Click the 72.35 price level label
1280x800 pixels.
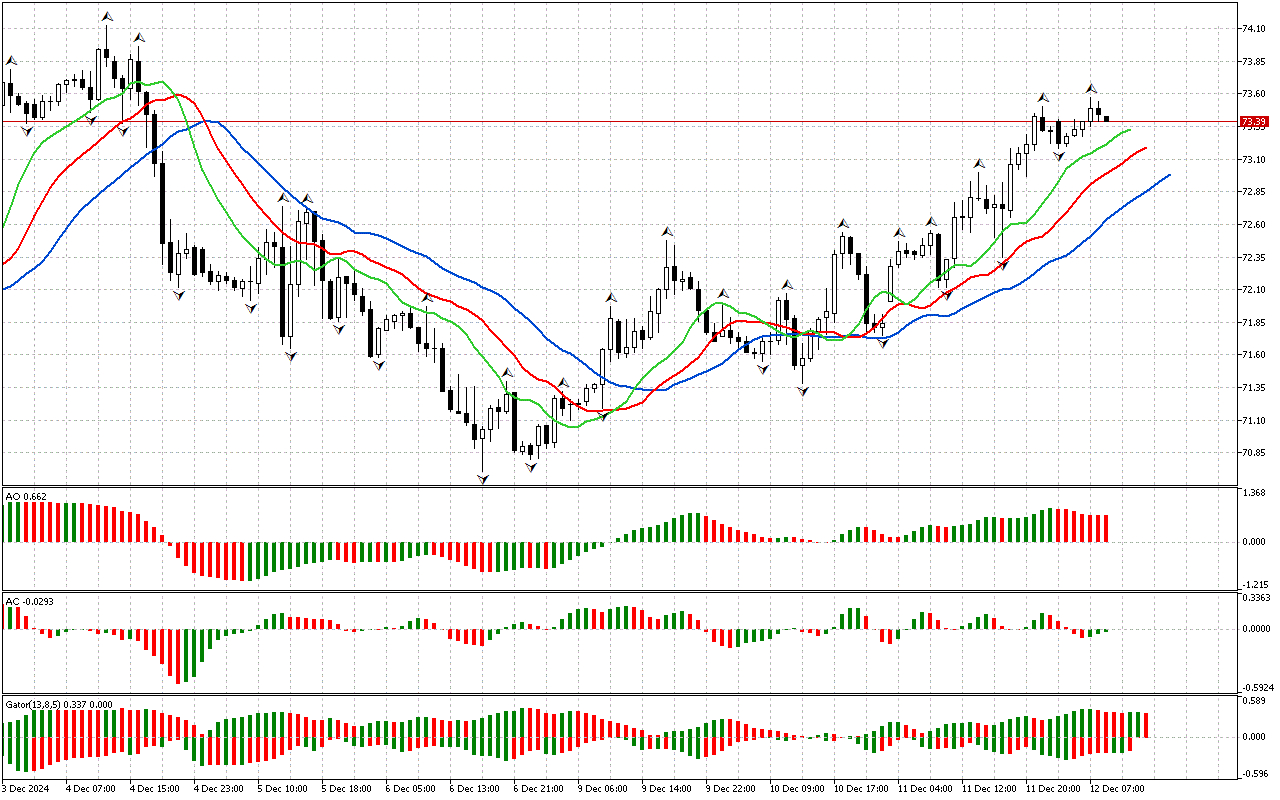tap(1253, 258)
